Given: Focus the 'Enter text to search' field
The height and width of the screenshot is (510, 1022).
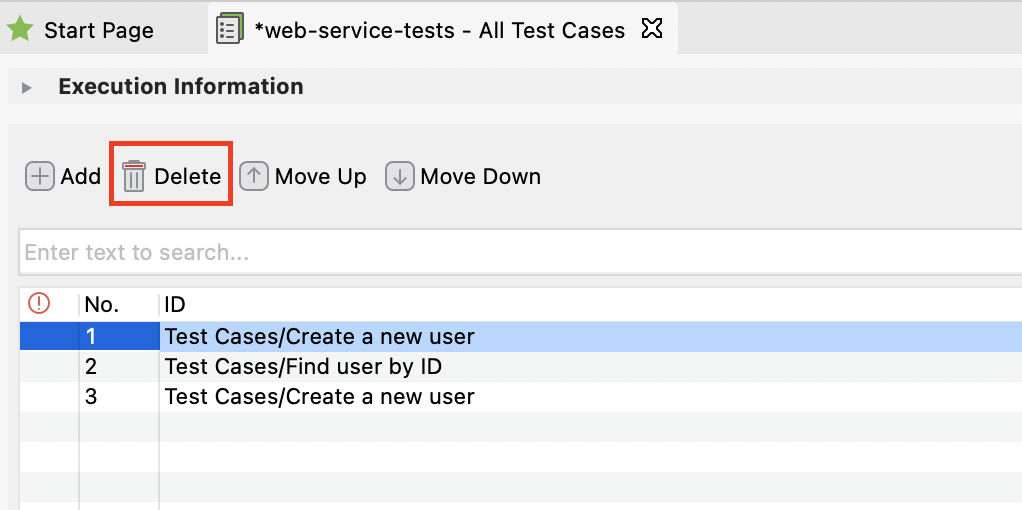Looking at the screenshot, I should click(x=500, y=252).
